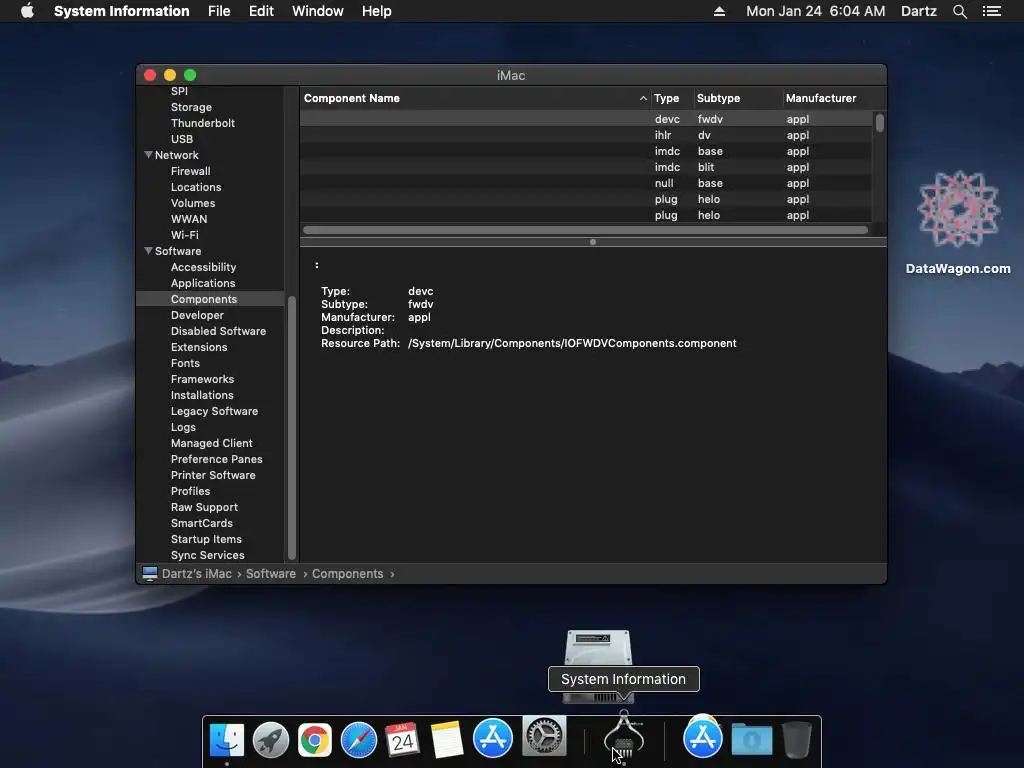Open the Help menu
Viewport: 1024px width, 768px height.
(x=377, y=11)
